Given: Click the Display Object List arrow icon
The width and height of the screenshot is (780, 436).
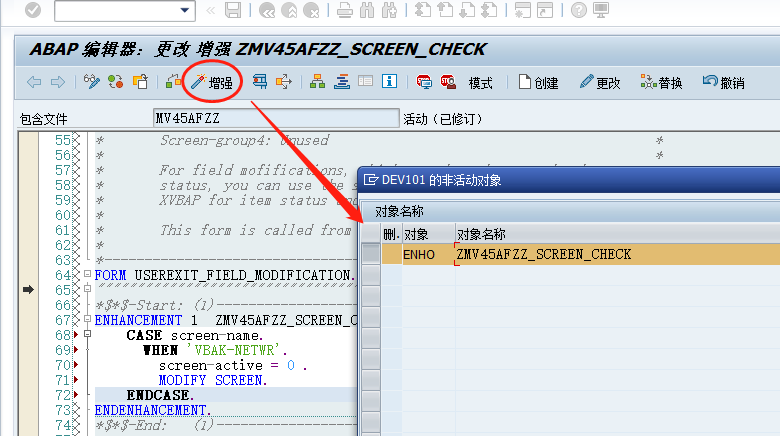Looking at the screenshot, I should (284, 82).
